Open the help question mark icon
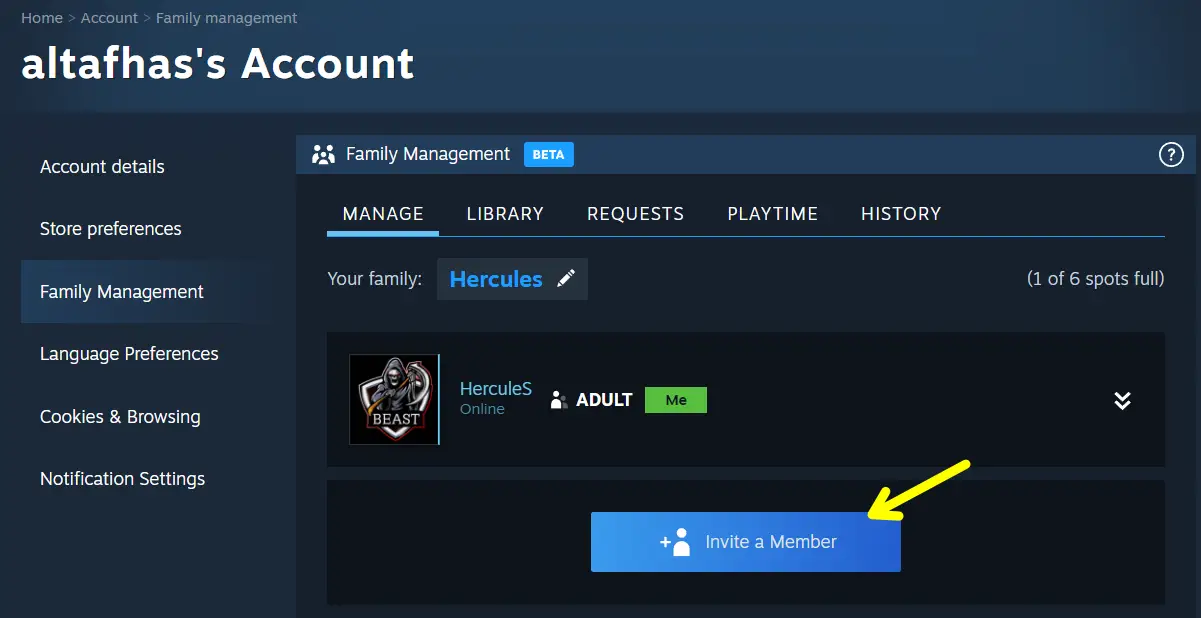Image resolution: width=1201 pixels, height=618 pixels. coord(1171,154)
